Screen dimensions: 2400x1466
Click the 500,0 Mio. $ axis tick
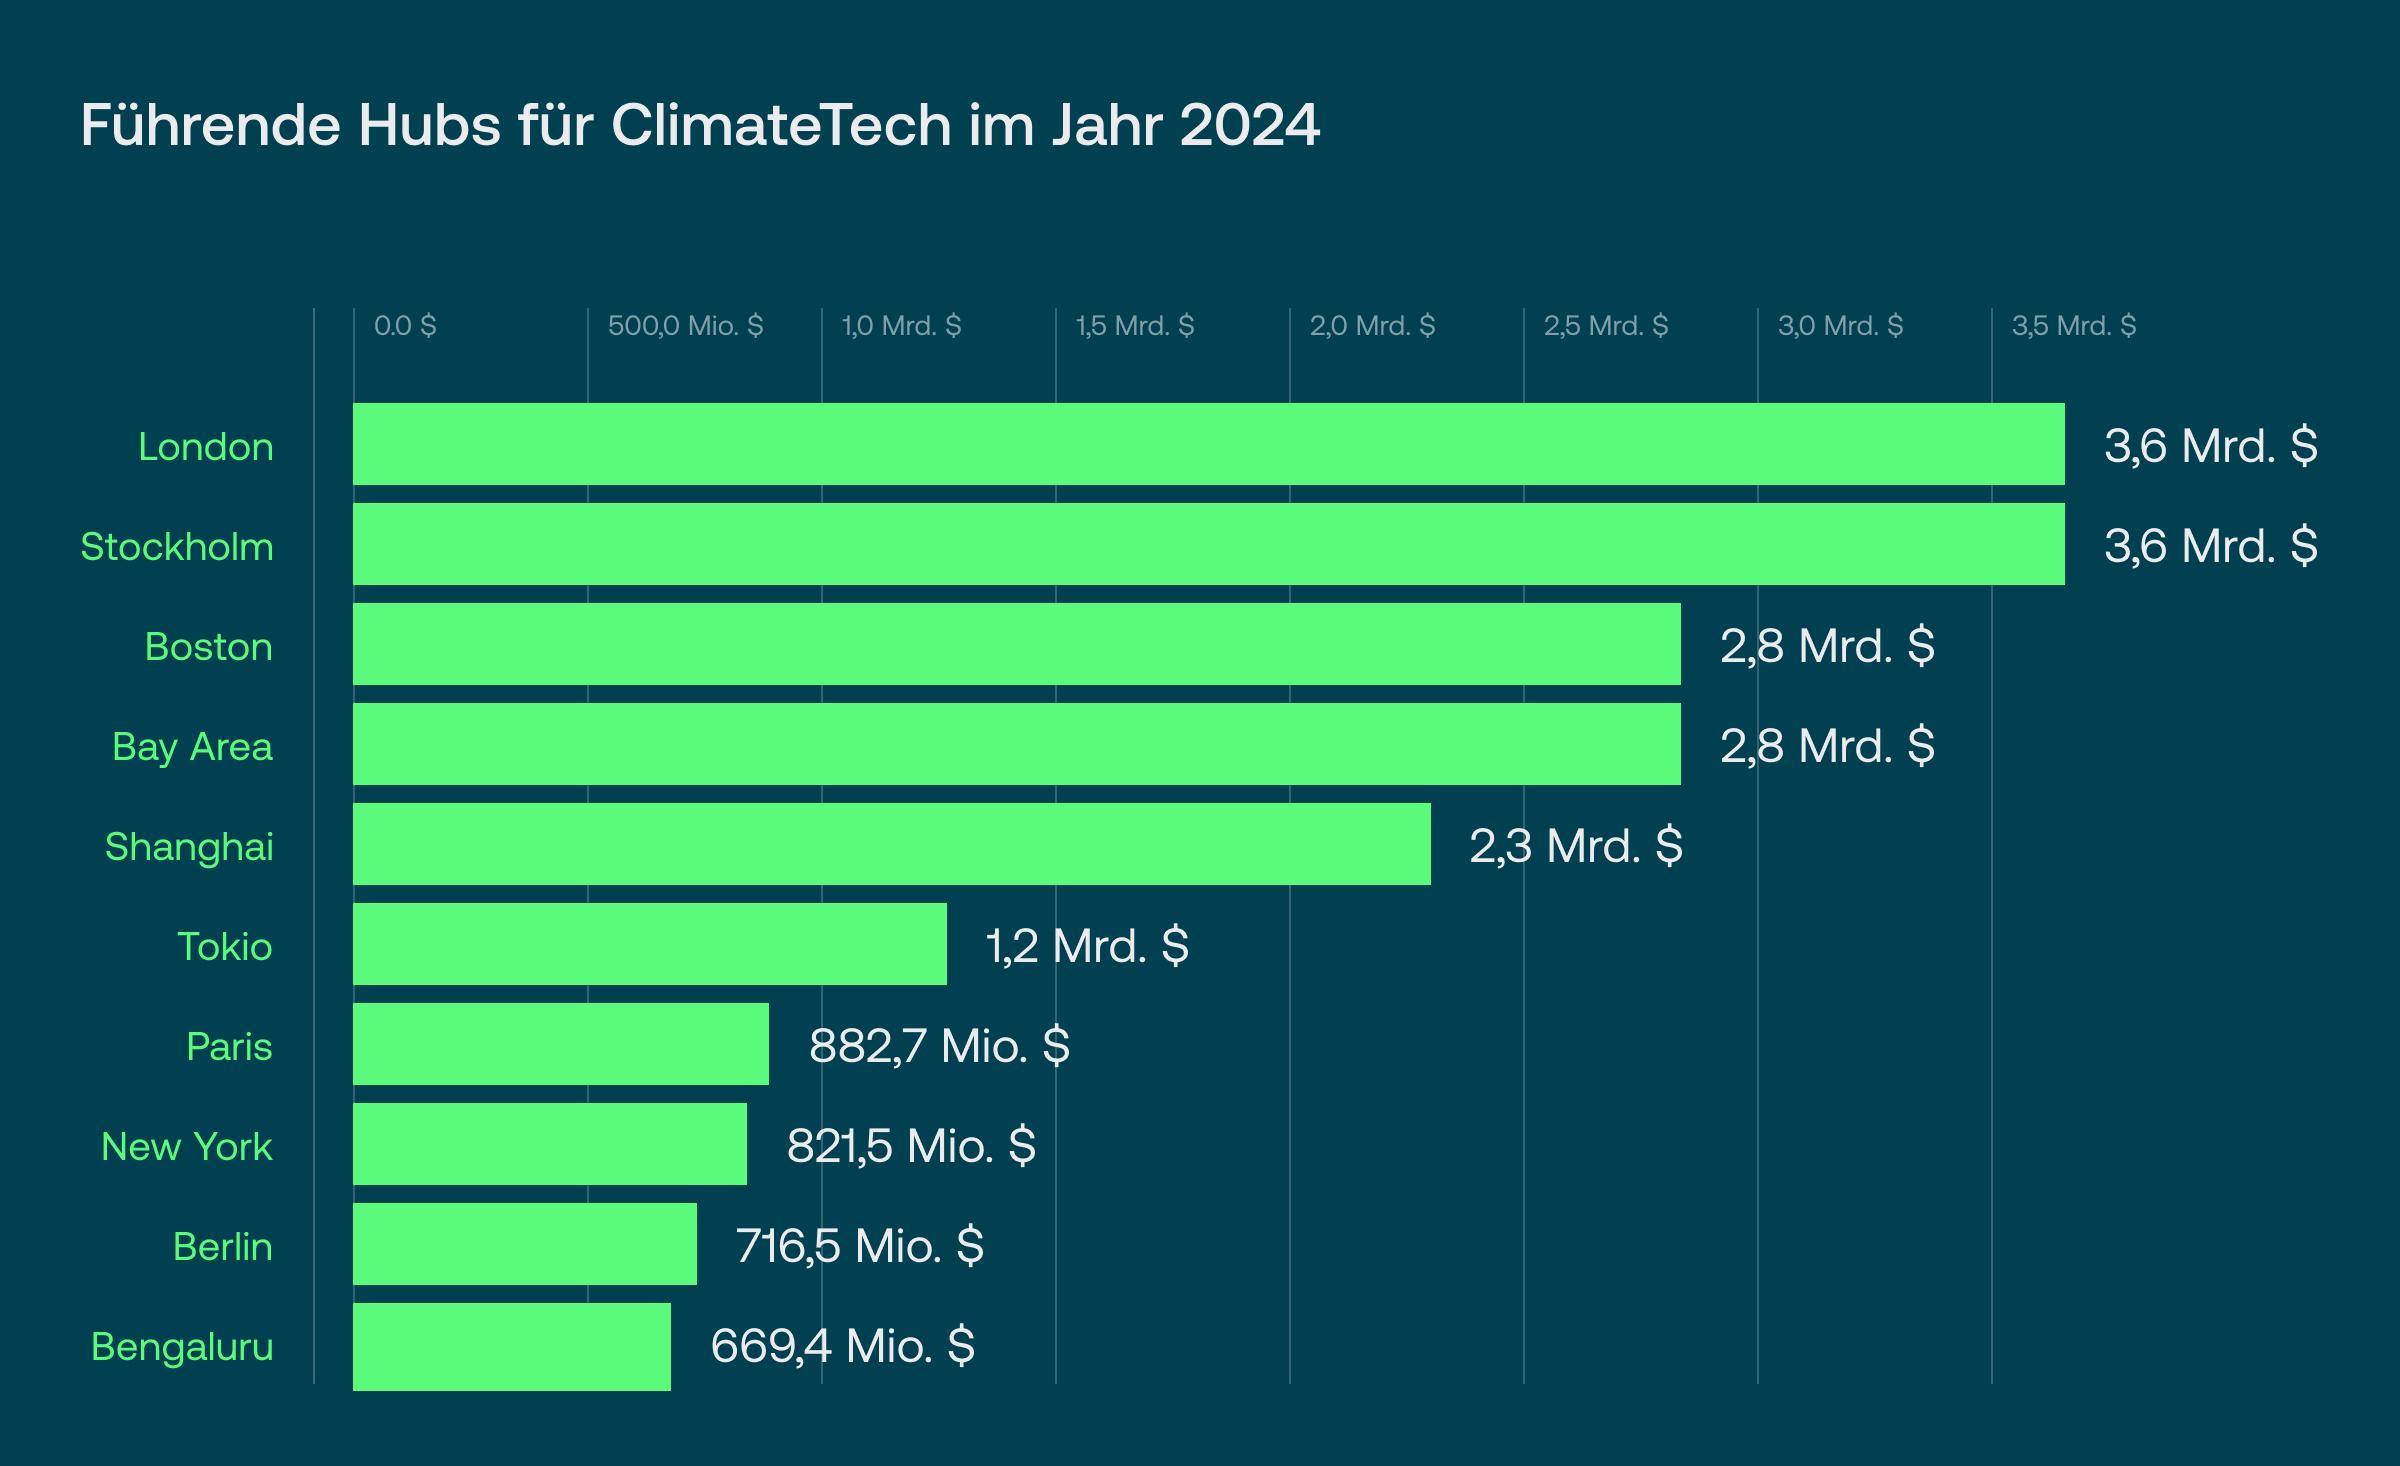point(685,326)
